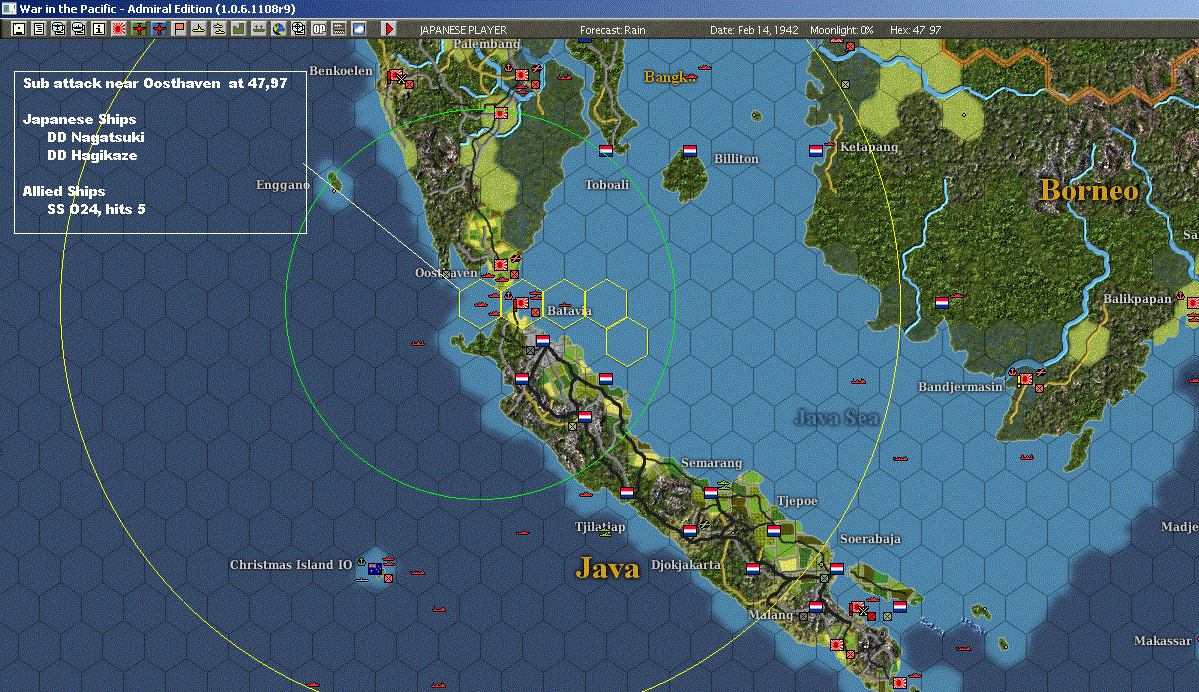Select the Dutch flag at Semarang
This screenshot has height=692, width=1199.
coord(711,493)
